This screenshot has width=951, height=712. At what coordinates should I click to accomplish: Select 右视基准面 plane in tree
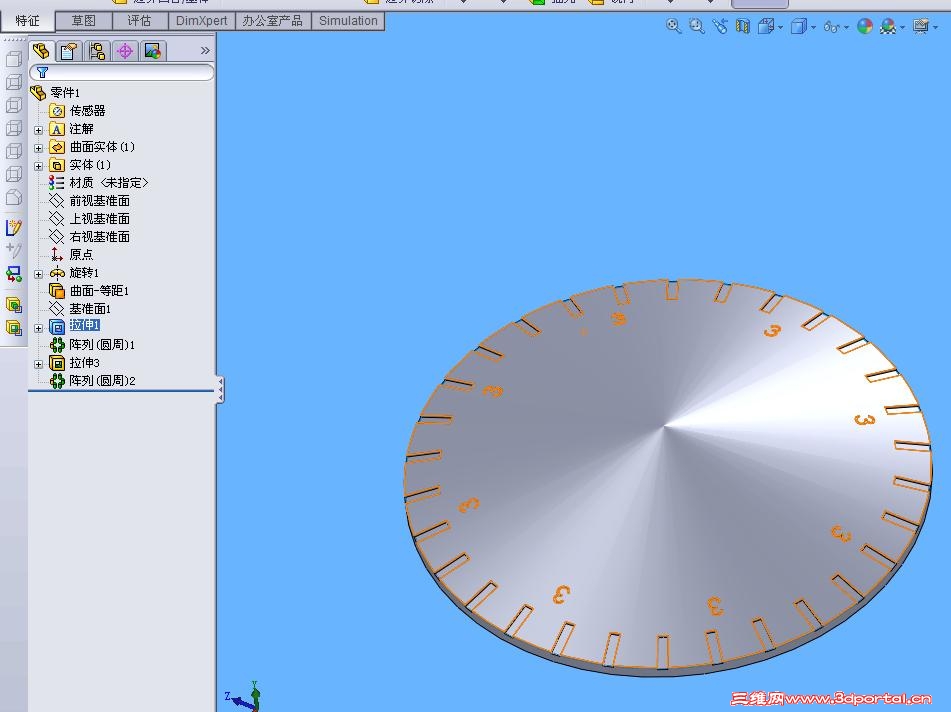click(x=99, y=237)
